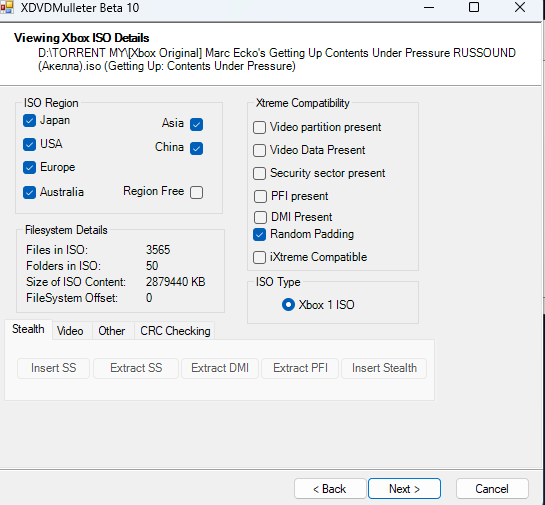Close the XDVDMulleter window

point(520,7)
